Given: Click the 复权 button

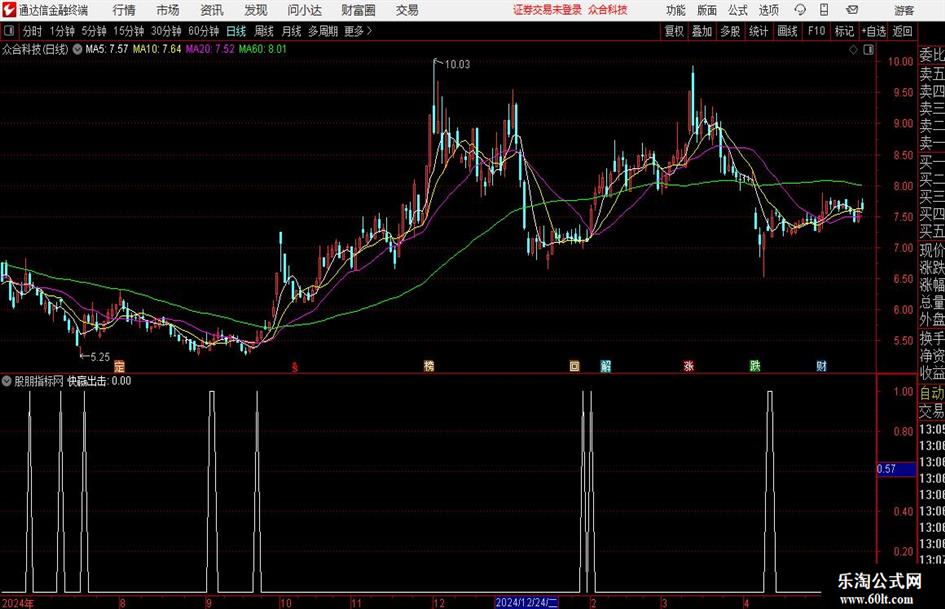Looking at the screenshot, I should pos(674,31).
